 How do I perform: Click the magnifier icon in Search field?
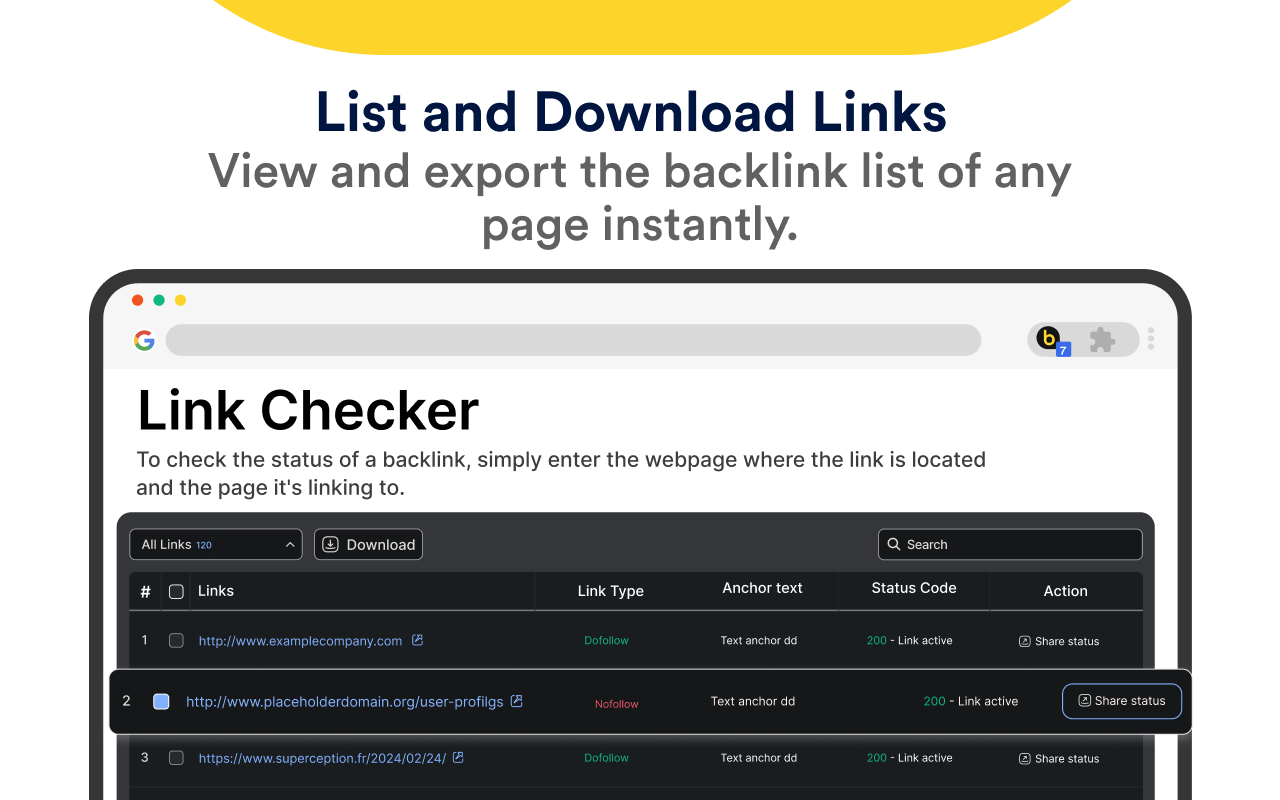(894, 544)
